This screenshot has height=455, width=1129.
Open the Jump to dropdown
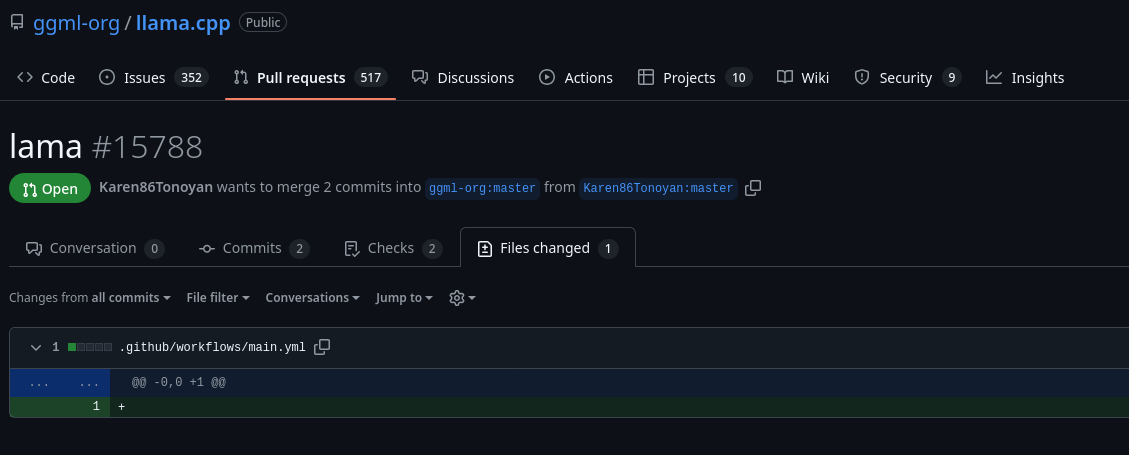404,297
